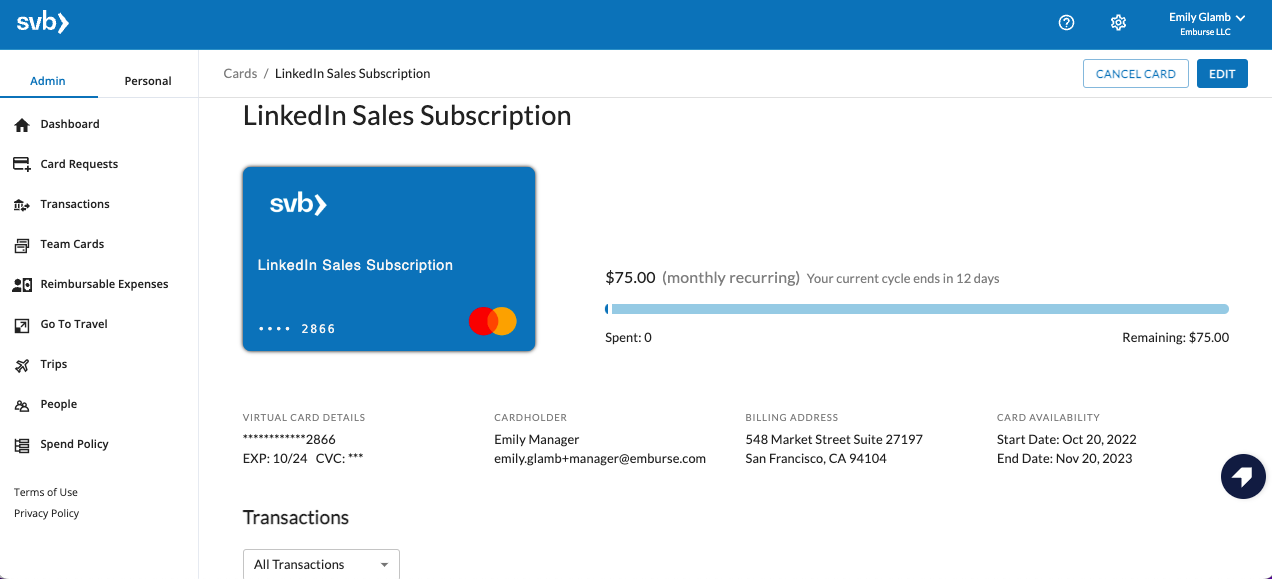Click the CANCEL CARD button
The height and width of the screenshot is (579, 1272).
(1136, 74)
